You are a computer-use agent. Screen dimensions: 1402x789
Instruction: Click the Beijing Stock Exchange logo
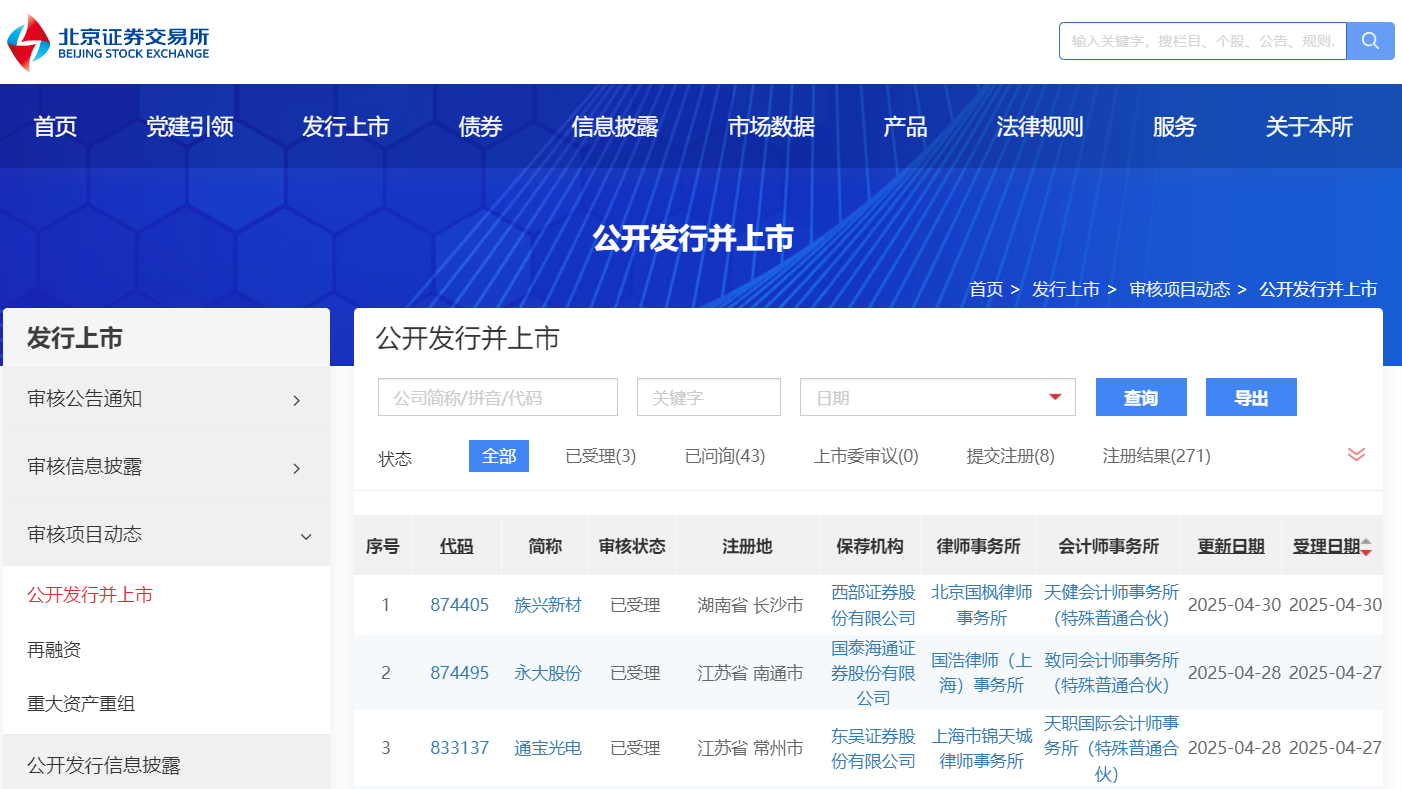pos(108,42)
